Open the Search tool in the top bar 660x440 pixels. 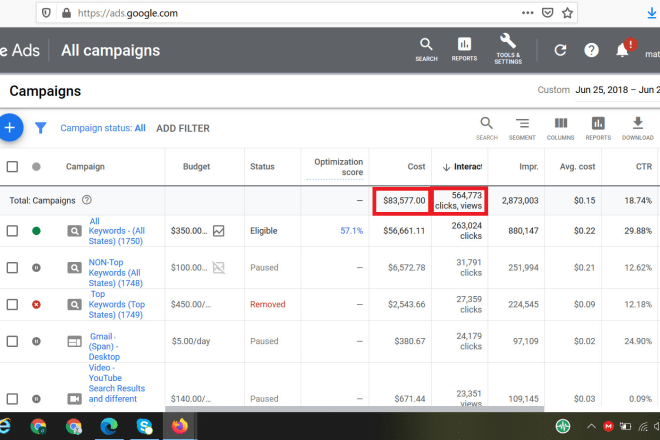click(x=426, y=50)
